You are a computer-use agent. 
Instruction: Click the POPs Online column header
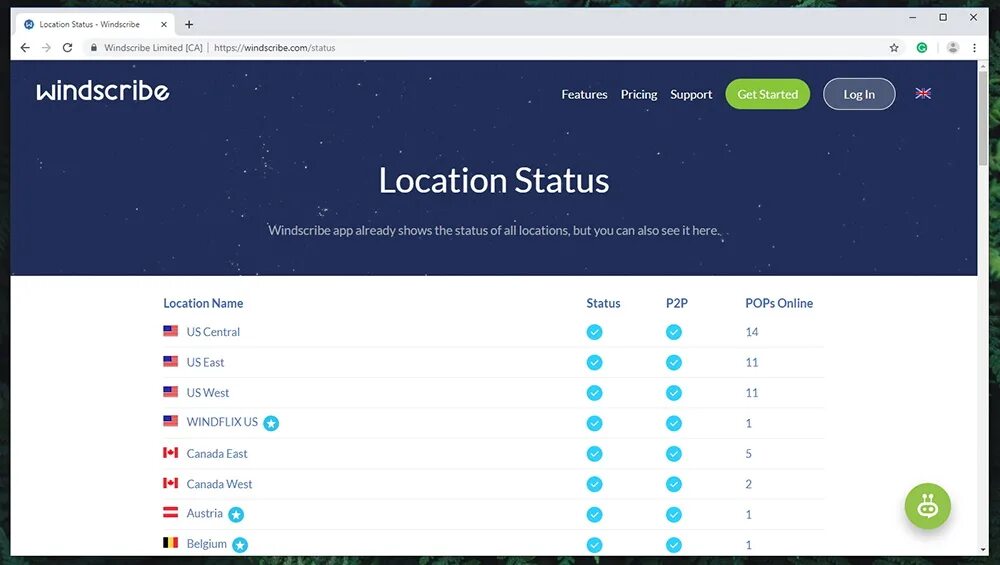coord(779,304)
